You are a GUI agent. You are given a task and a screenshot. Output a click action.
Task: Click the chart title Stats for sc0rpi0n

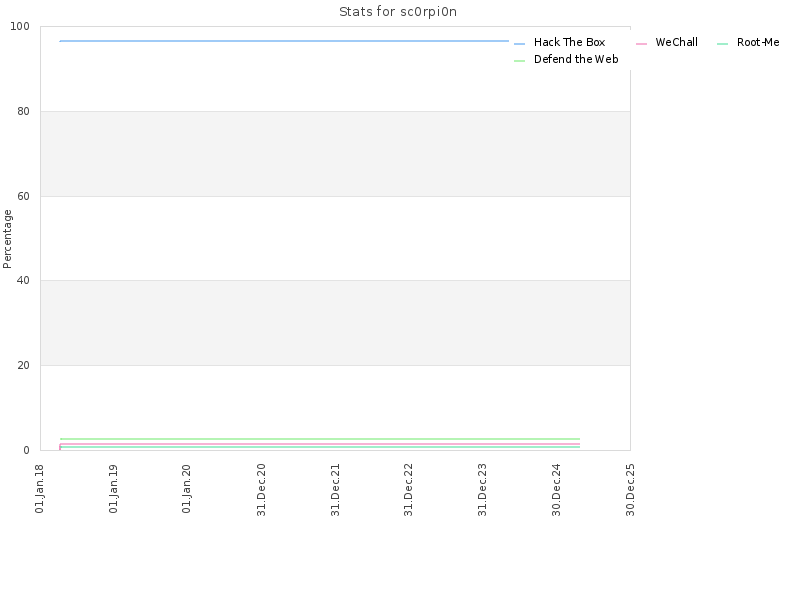[x=398, y=12]
